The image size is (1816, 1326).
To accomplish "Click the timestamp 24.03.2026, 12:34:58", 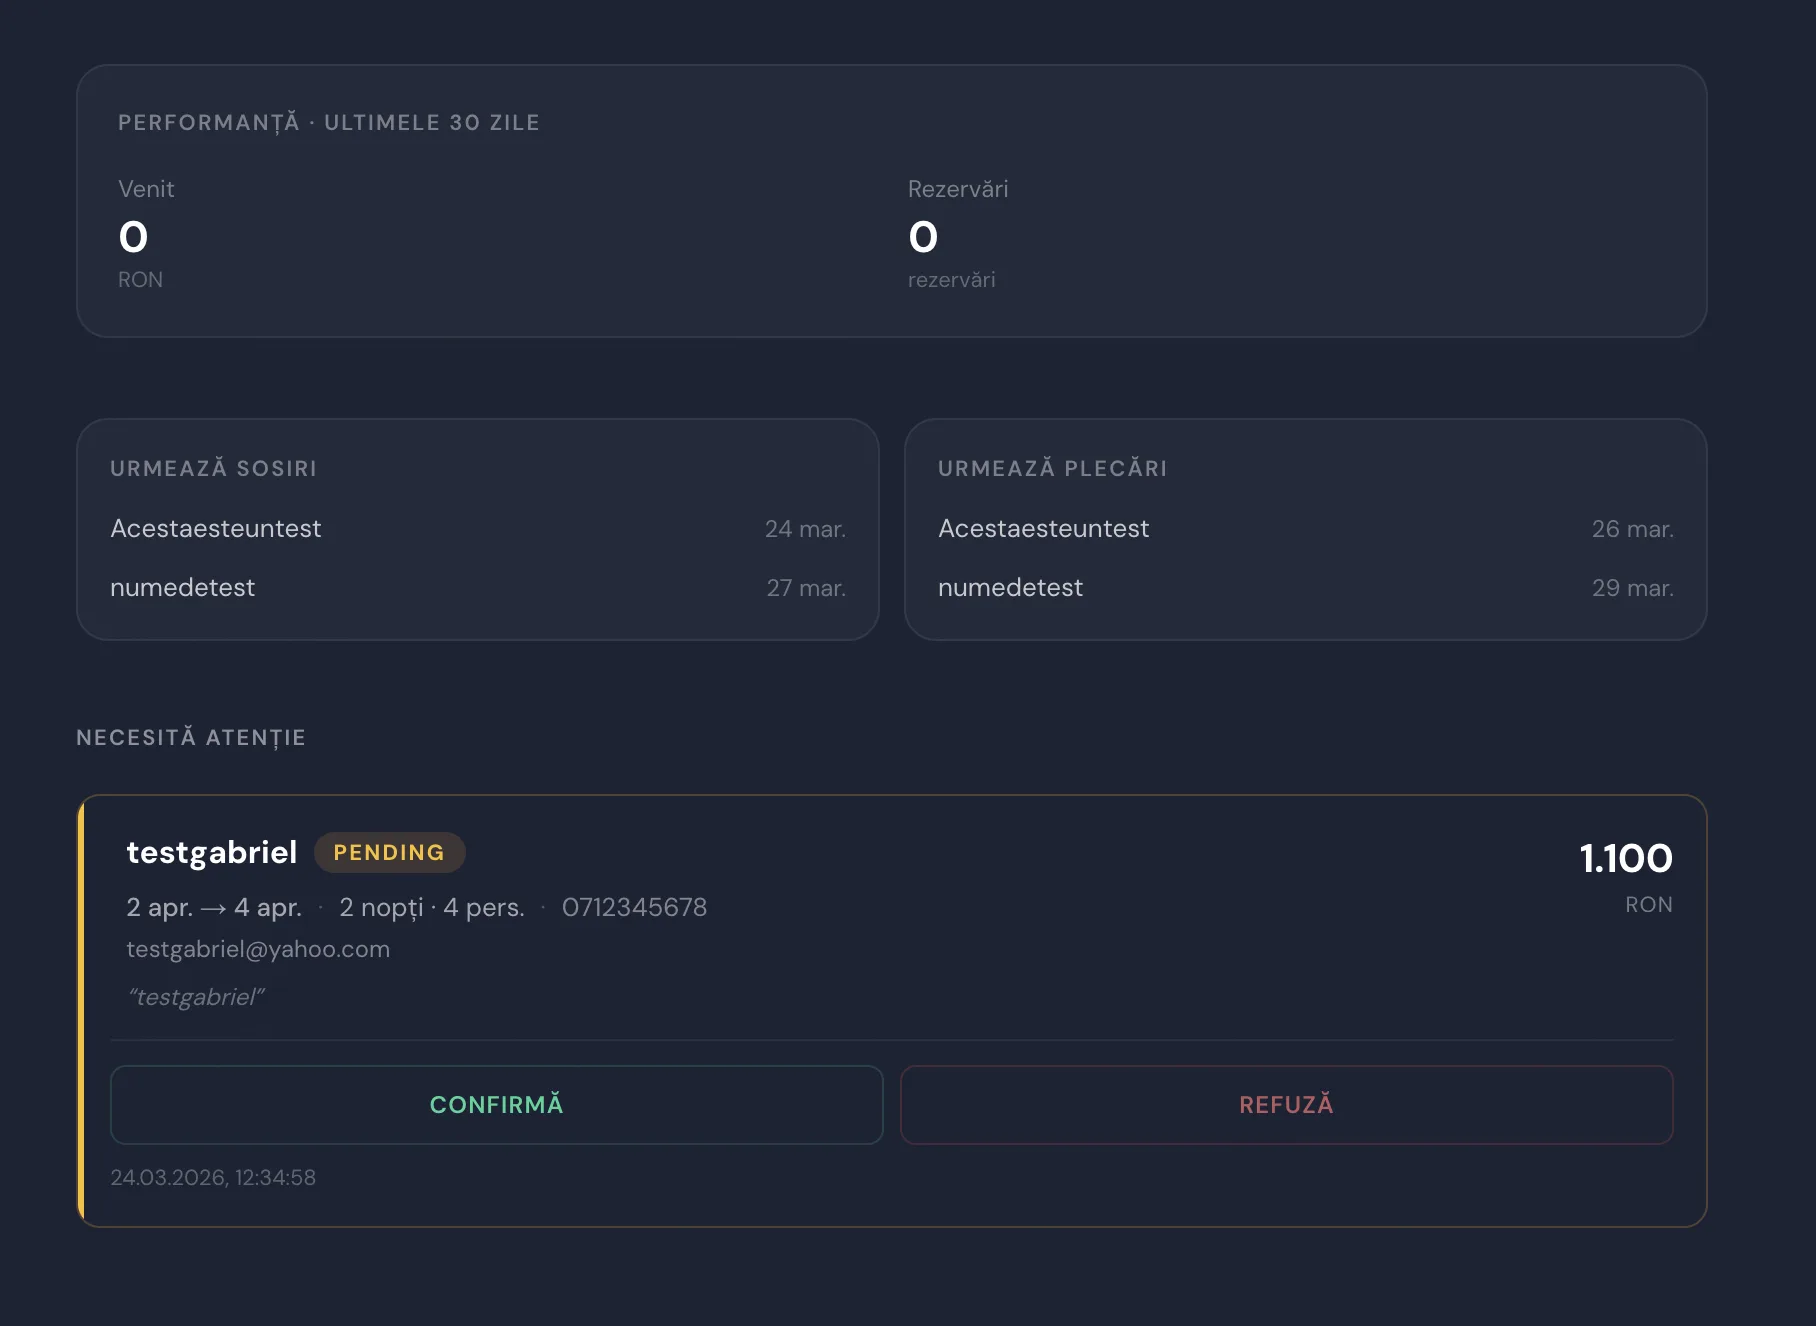I will (x=213, y=1177).
